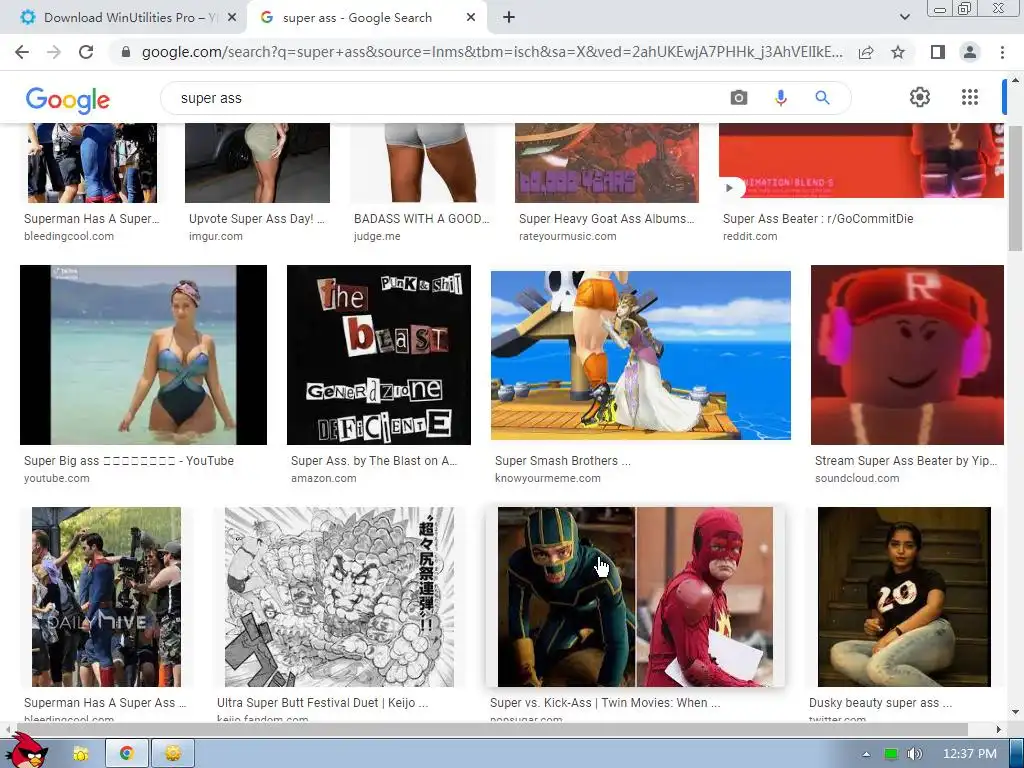Open Super Smash Brothers knowyourmeme link
This screenshot has height=768, width=1024.
(x=563, y=461)
